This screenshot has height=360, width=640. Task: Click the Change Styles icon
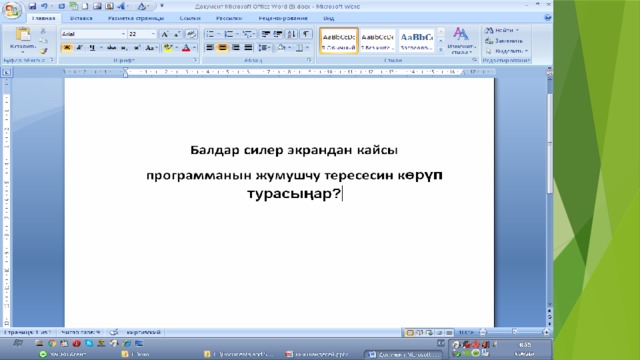(x=461, y=40)
